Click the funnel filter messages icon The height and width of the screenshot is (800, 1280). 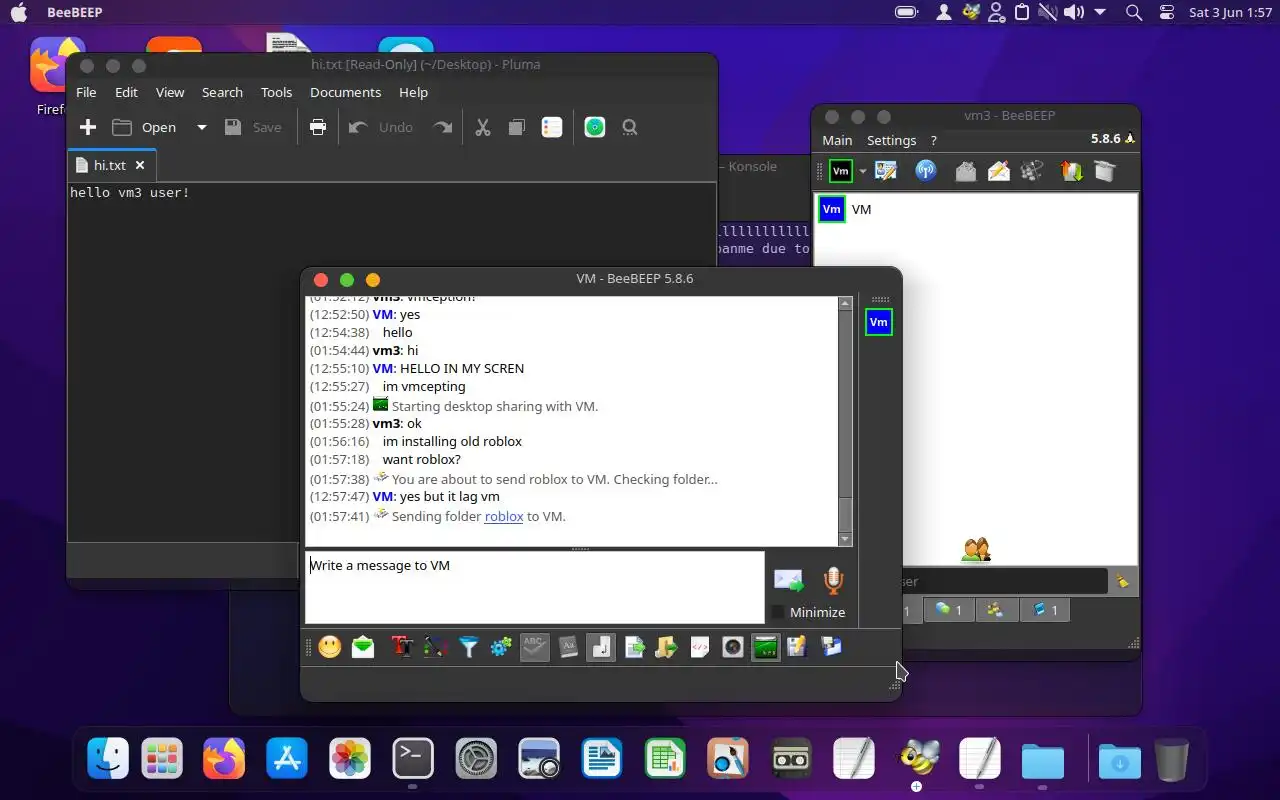[x=468, y=647]
